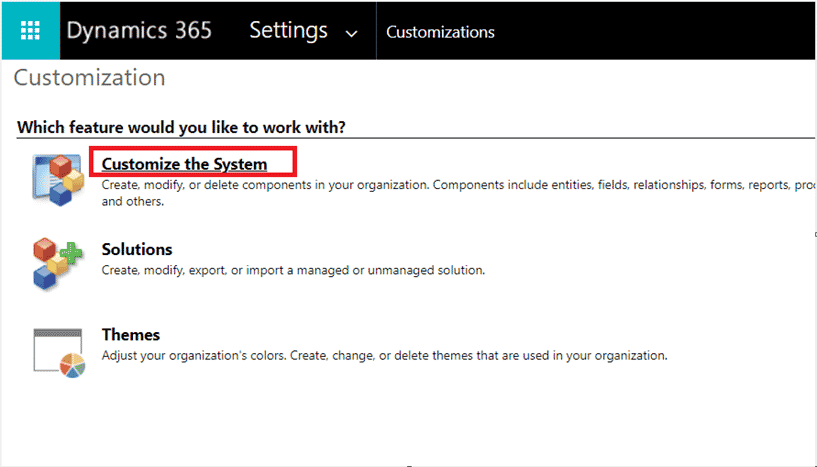The height and width of the screenshot is (467, 817).
Task: Expand the Settings dropdown chevron
Action: (x=352, y=34)
